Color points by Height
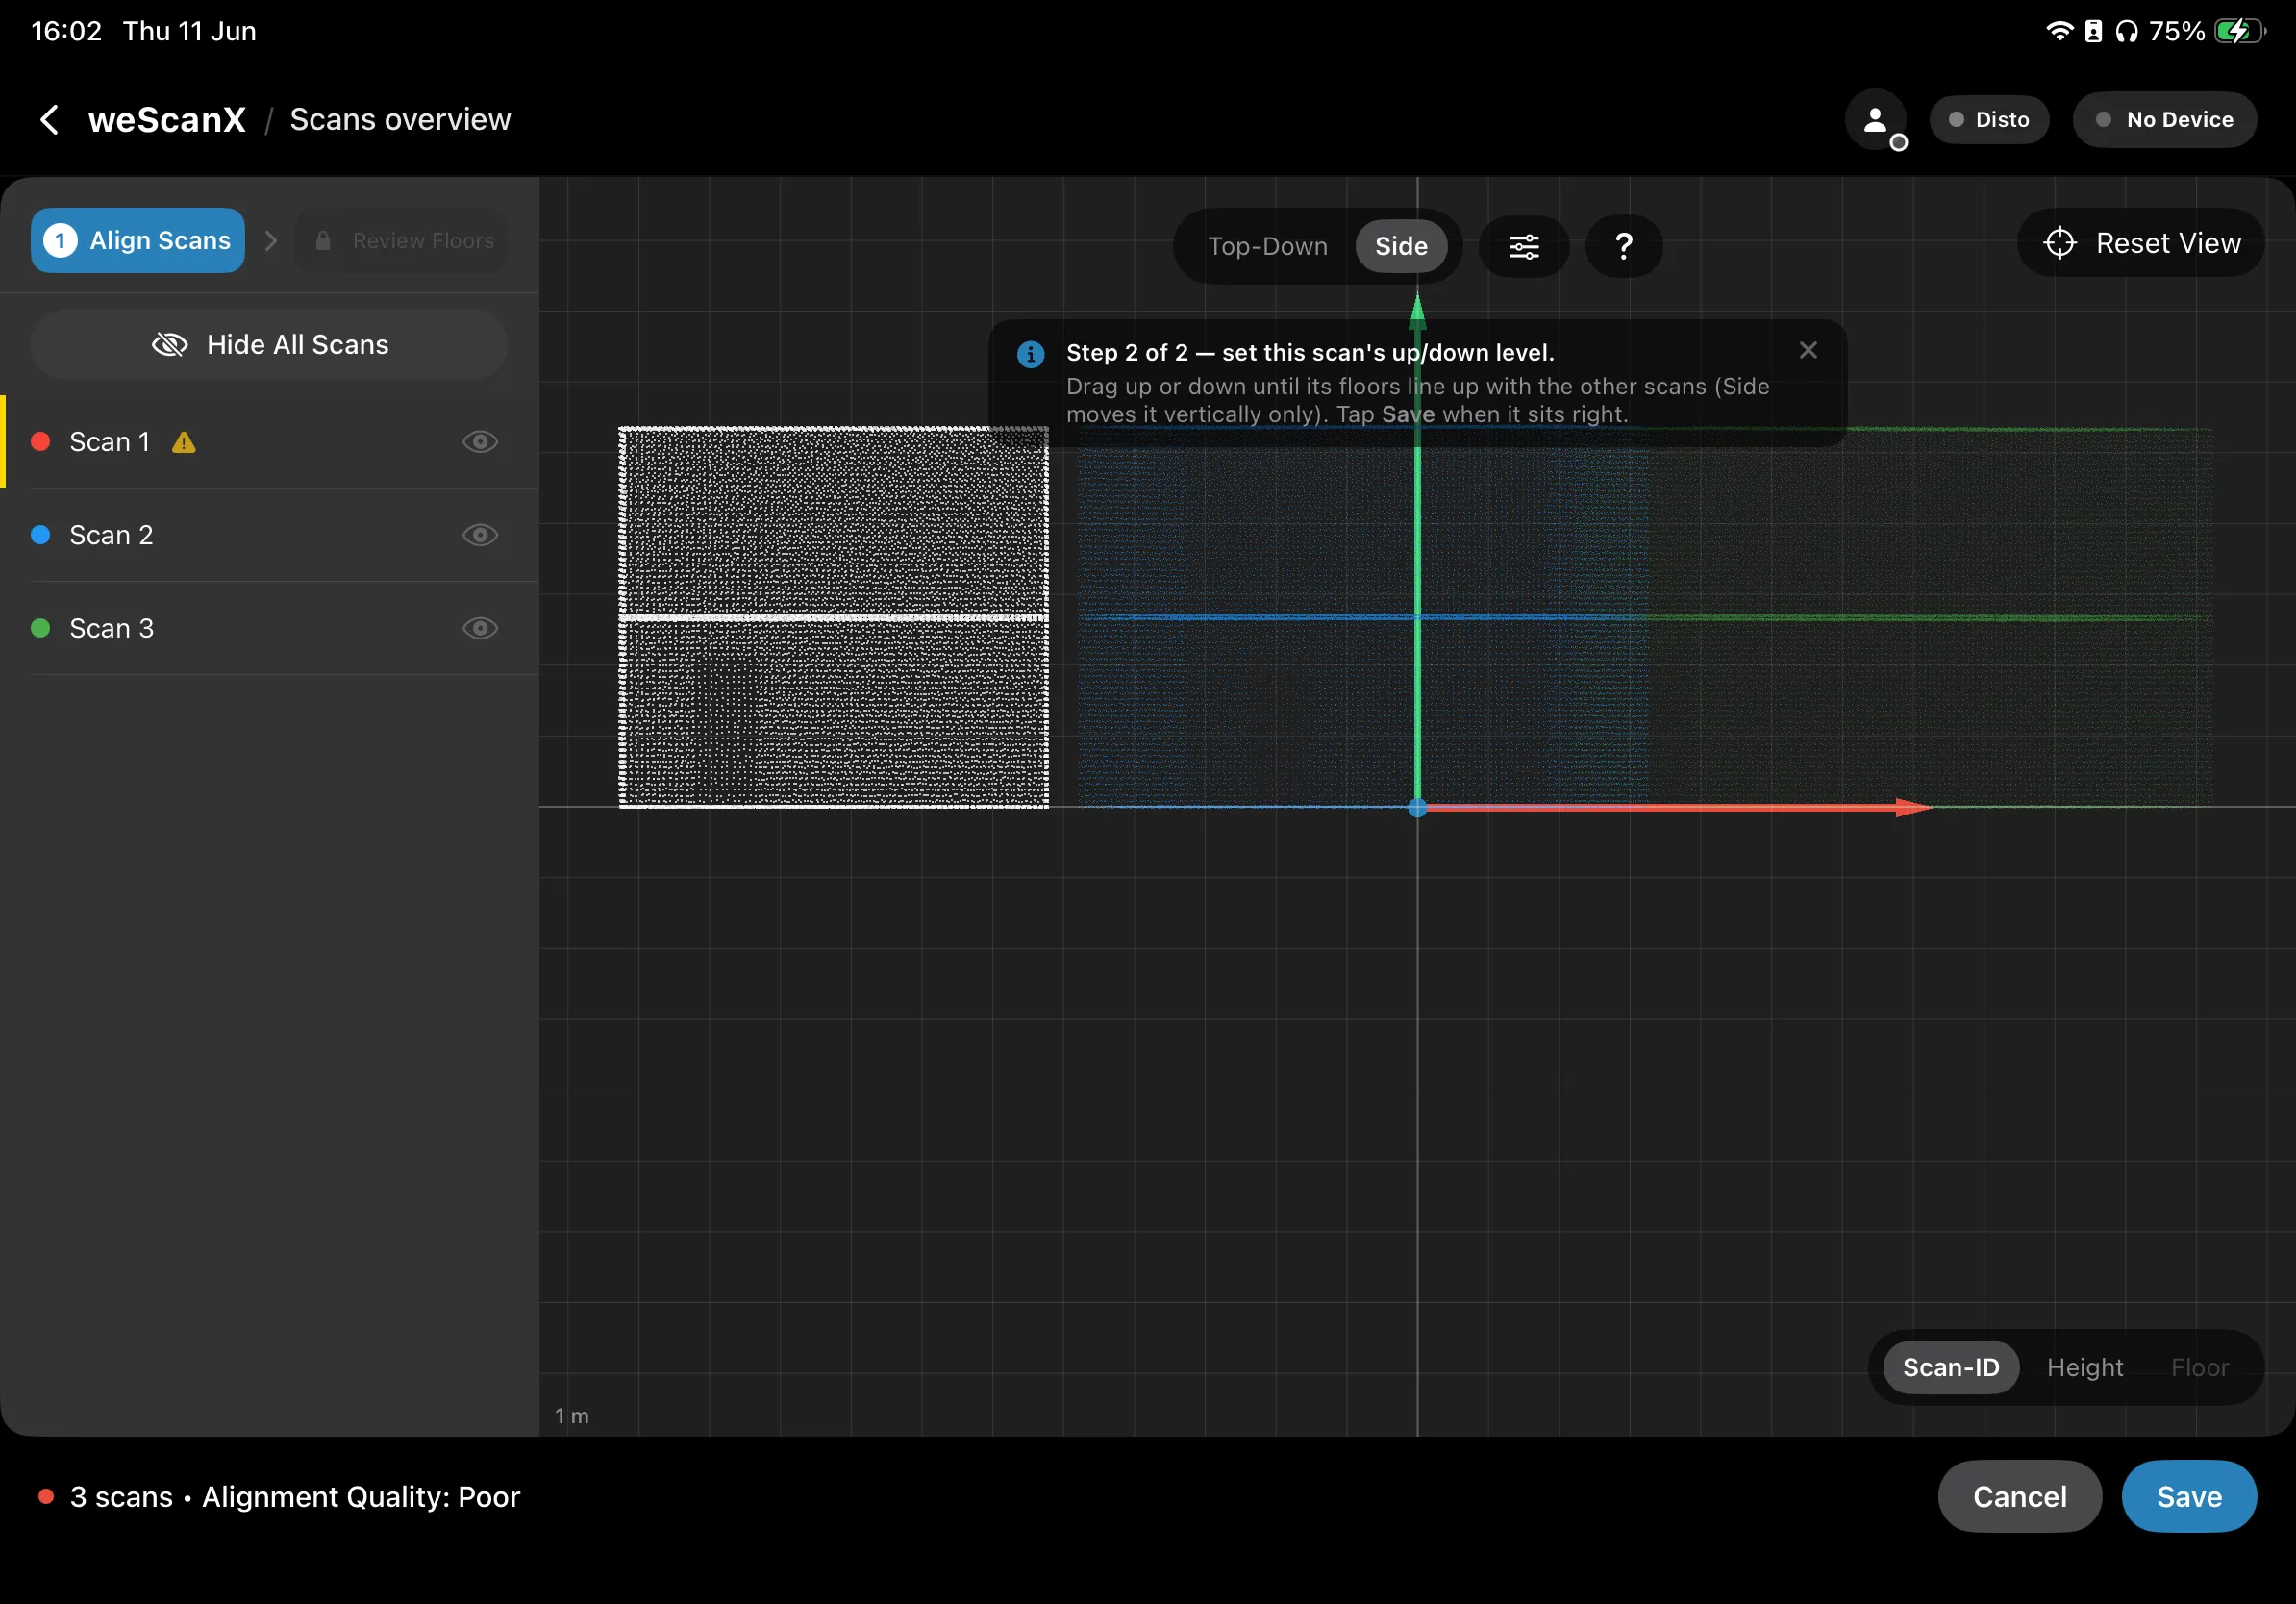The width and height of the screenshot is (2296, 1604). pos(2084,1367)
